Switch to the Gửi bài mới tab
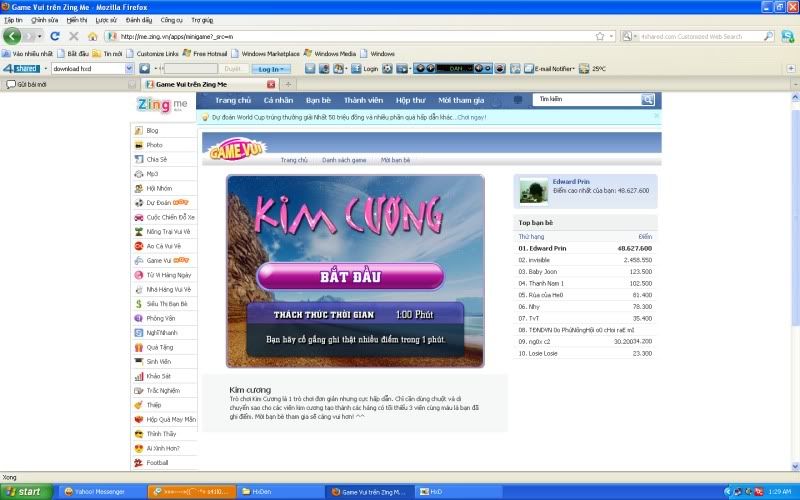The height and width of the screenshot is (500, 800). [x=70, y=84]
